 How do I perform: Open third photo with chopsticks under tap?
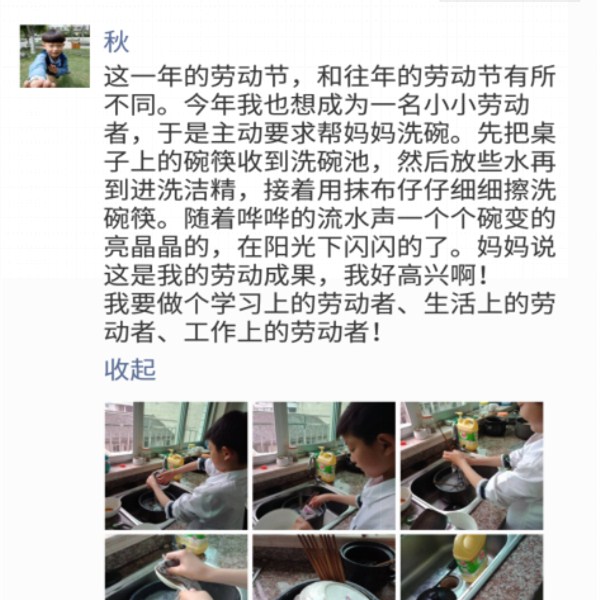coord(472,466)
